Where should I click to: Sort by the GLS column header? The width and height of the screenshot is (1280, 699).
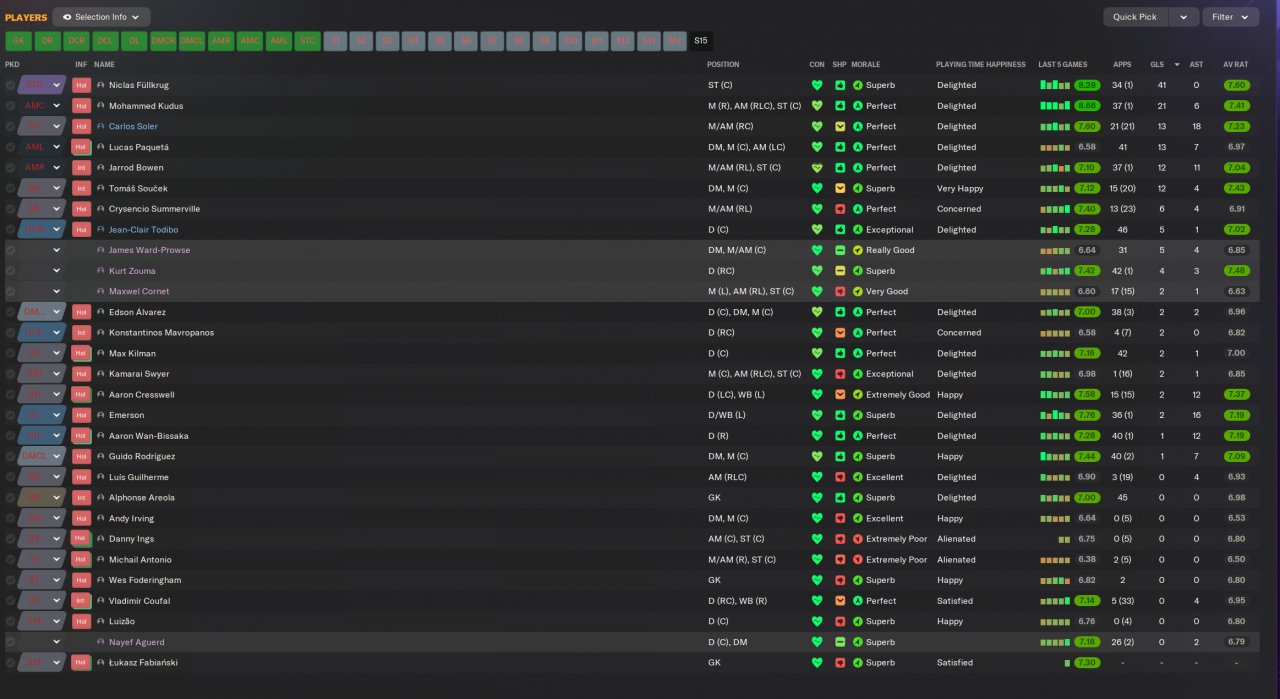coord(1157,64)
